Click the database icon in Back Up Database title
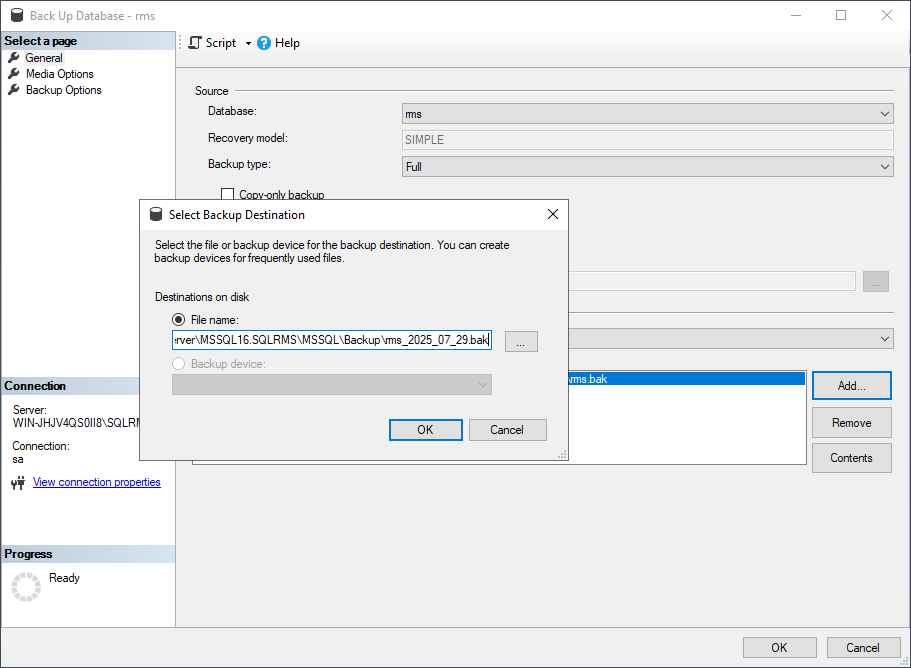911x668 pixels. pos(17,15)
